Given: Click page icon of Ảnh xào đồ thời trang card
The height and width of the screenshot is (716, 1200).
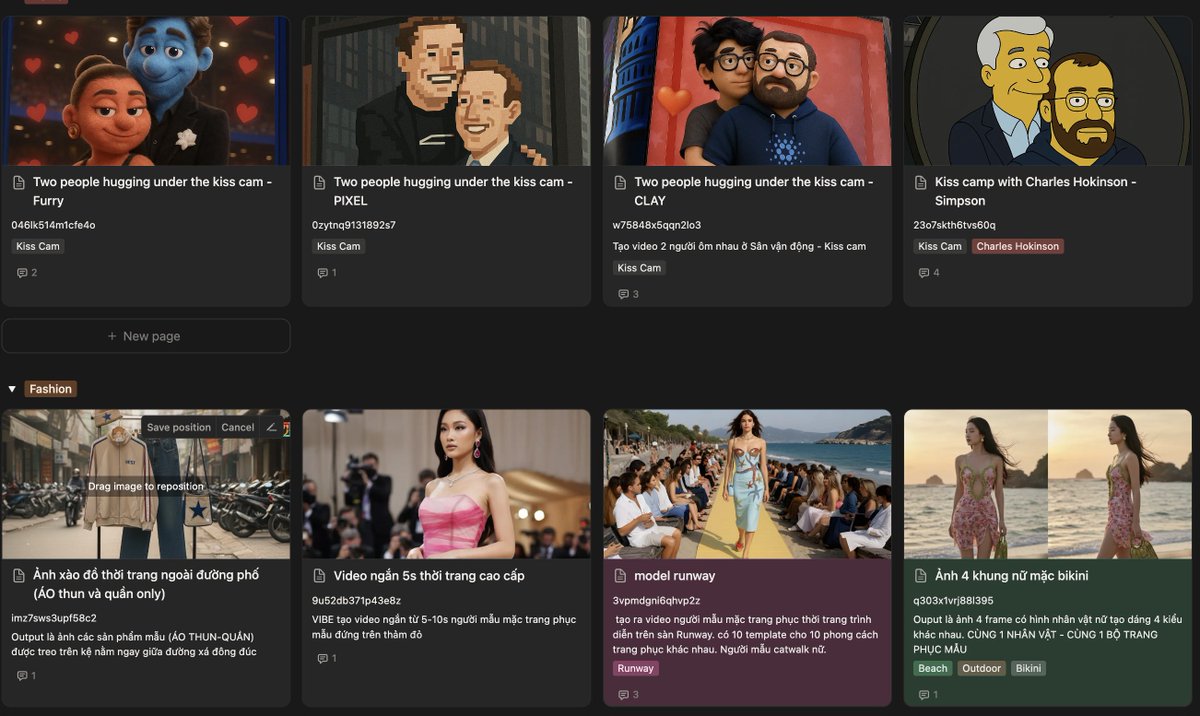Looking at the screenshot, I should 19,576.
